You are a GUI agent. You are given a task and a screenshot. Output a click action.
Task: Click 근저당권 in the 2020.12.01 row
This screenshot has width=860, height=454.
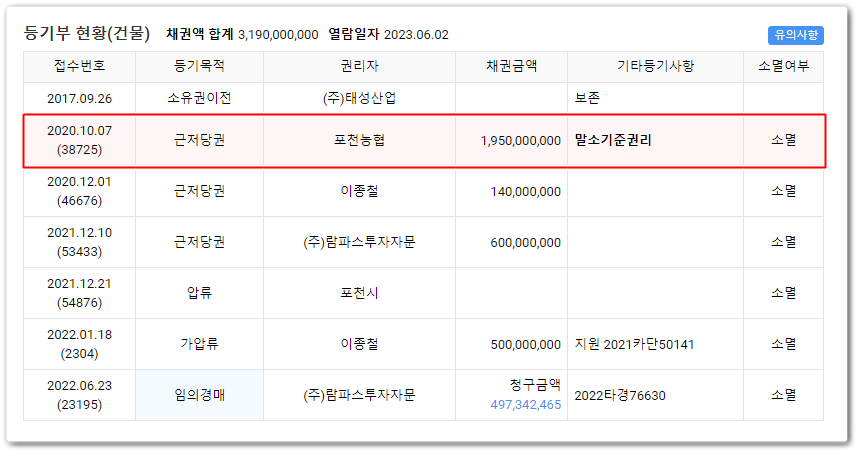199,191
